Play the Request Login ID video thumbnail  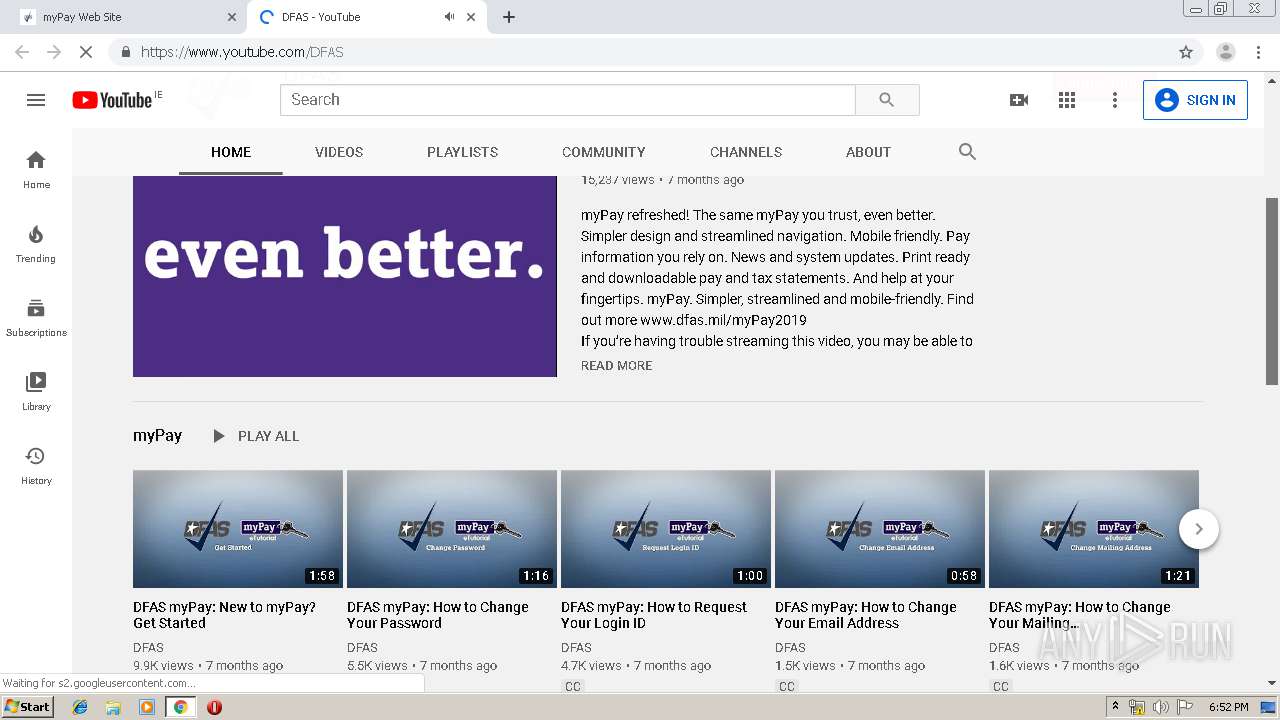coord(666,529)
